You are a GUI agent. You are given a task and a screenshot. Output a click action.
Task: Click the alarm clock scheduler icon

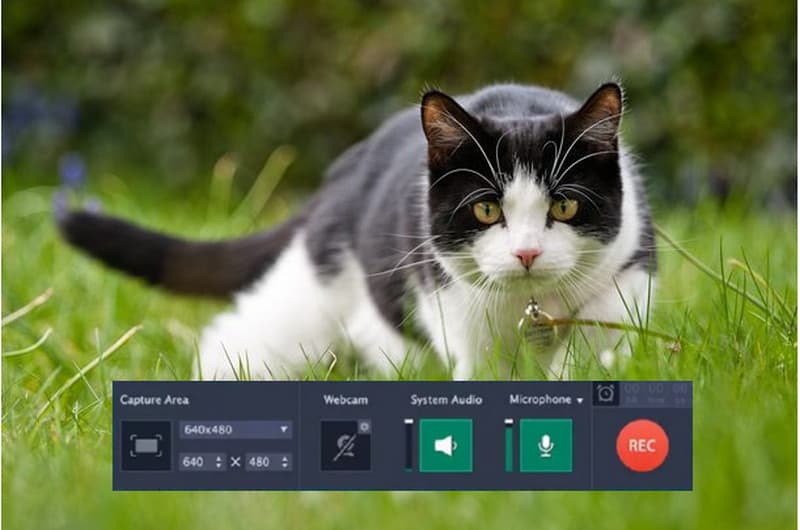point(605,393)
